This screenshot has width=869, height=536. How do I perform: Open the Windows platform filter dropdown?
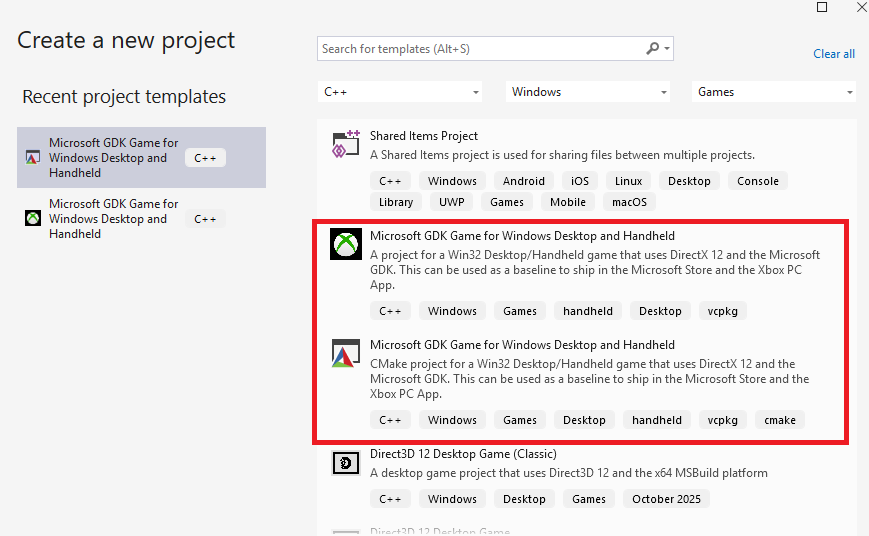(x=587, y=92)
